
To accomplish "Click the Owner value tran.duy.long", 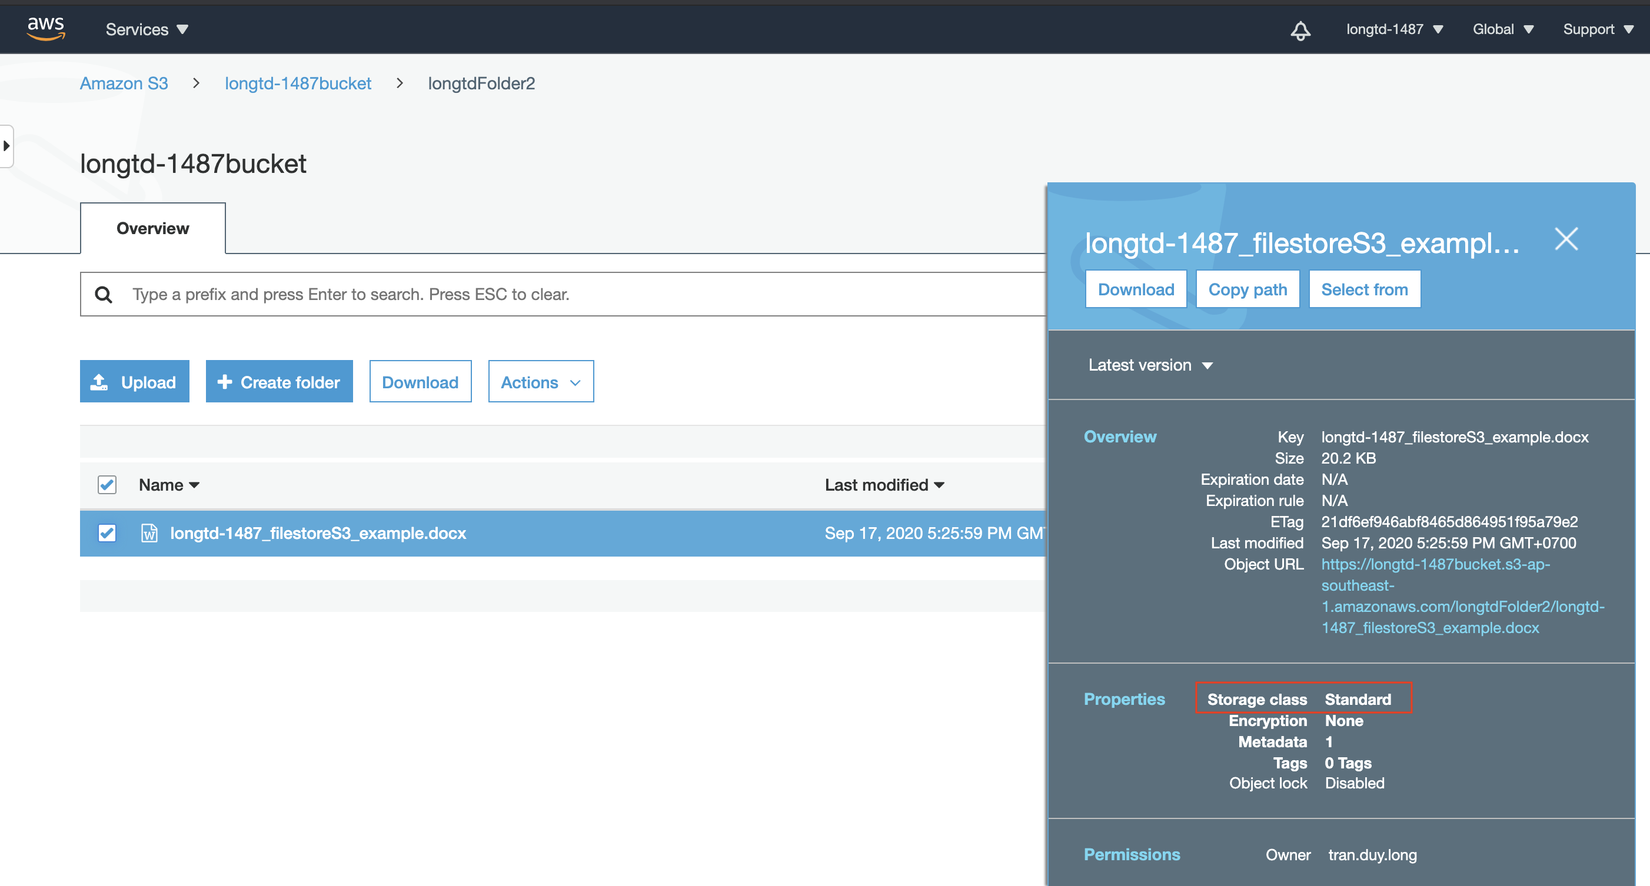I will pyautogui.click(x=1373, y=855).
